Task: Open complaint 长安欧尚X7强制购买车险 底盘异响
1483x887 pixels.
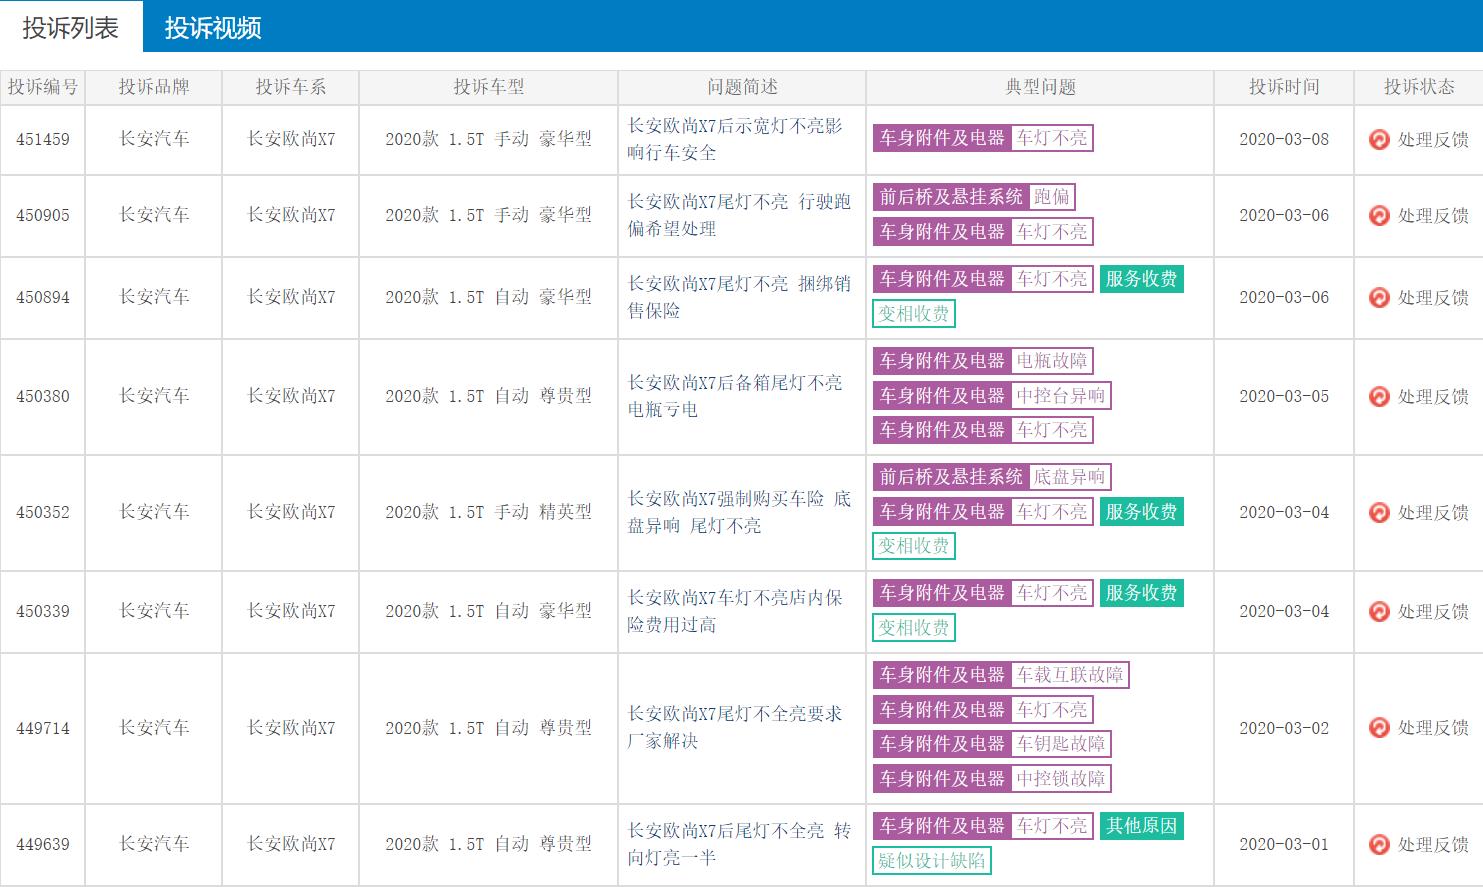Action: tap(739, 512)
